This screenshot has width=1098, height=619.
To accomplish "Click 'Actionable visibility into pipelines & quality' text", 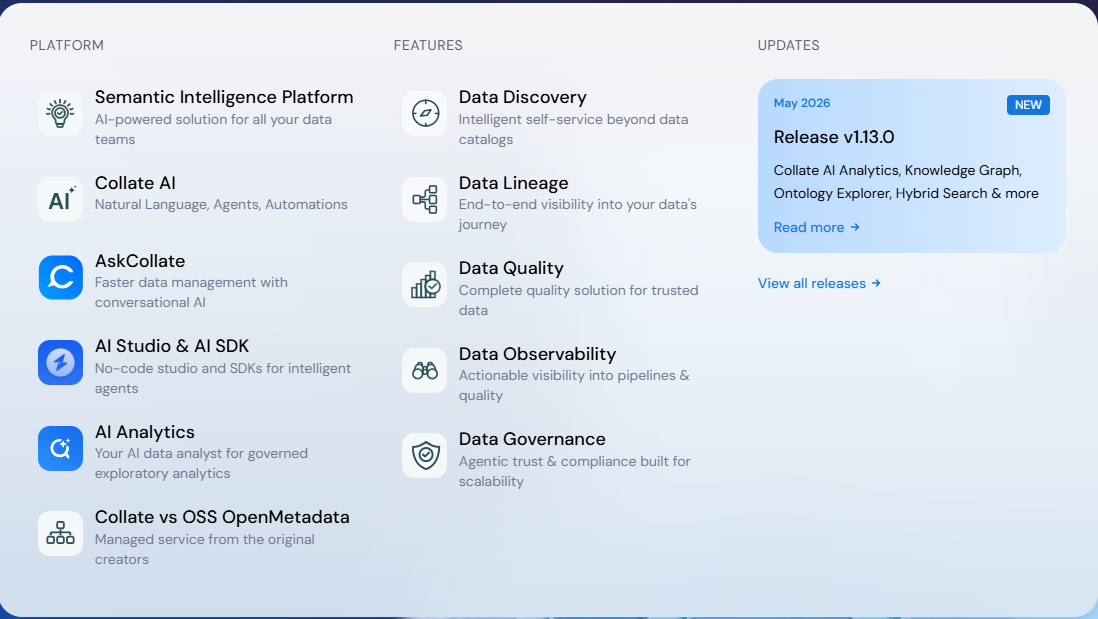I will point(574,385).
